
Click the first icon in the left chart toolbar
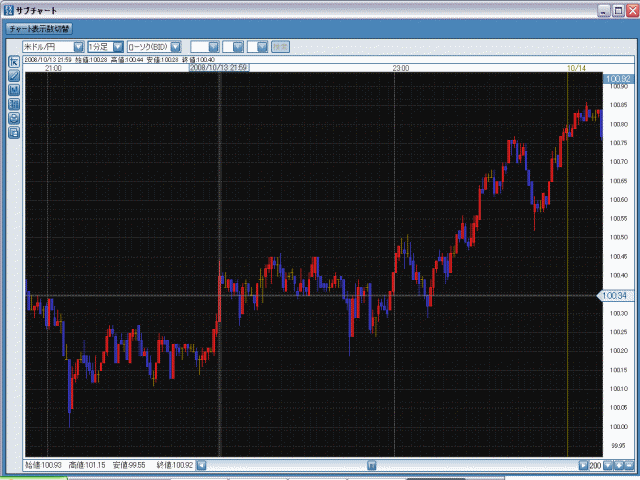[x=14, y=61]
